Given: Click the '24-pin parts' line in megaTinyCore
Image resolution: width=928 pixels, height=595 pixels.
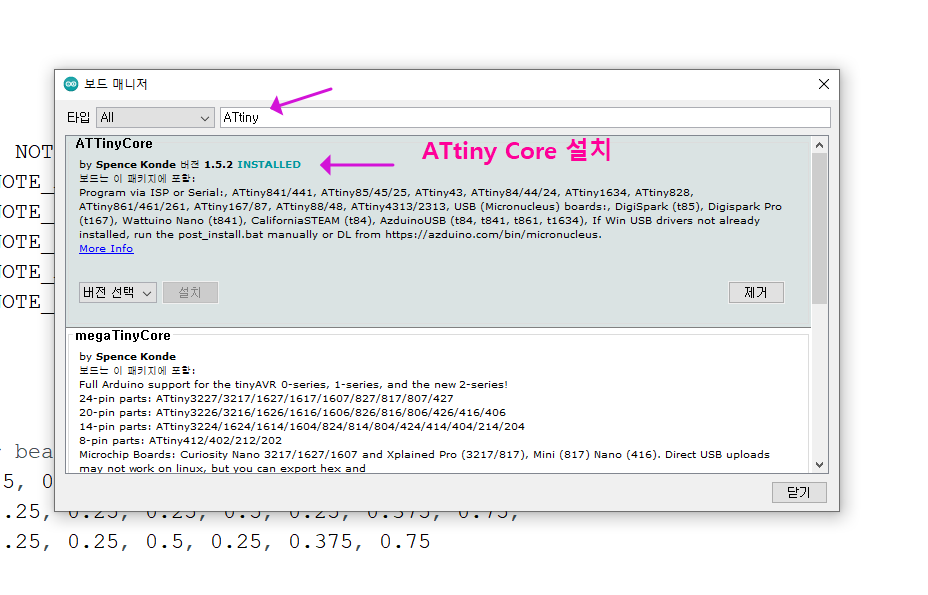Looking at the screenshot, I should coord(266,398).
